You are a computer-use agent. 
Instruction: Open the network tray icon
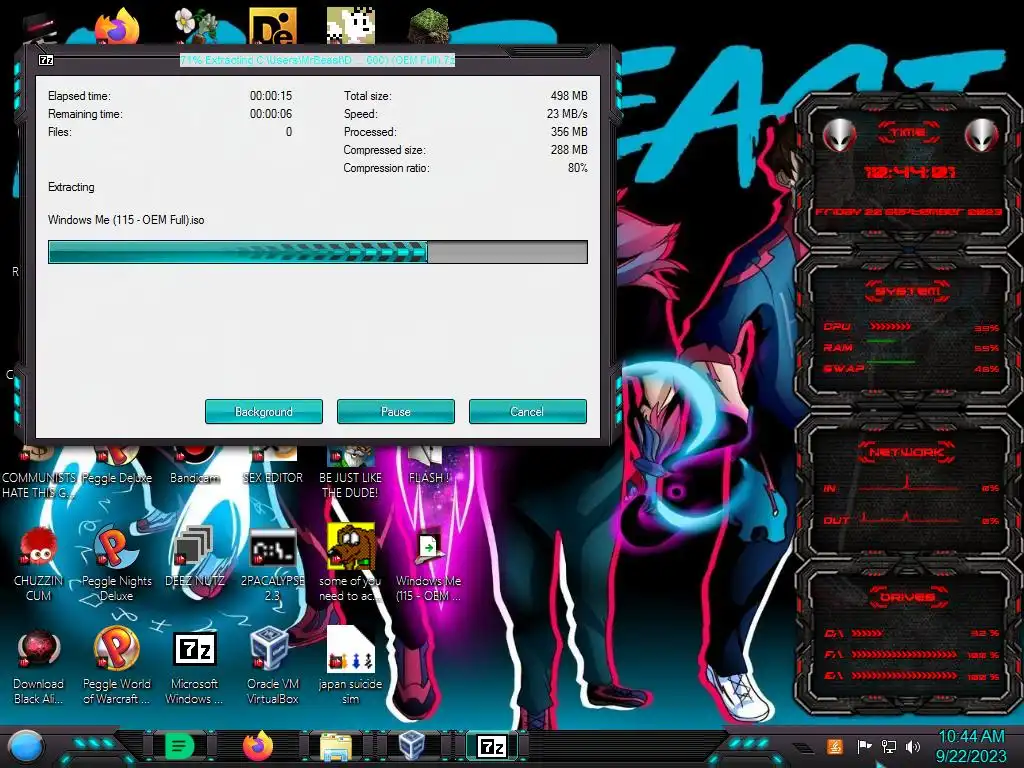(889, 746)
